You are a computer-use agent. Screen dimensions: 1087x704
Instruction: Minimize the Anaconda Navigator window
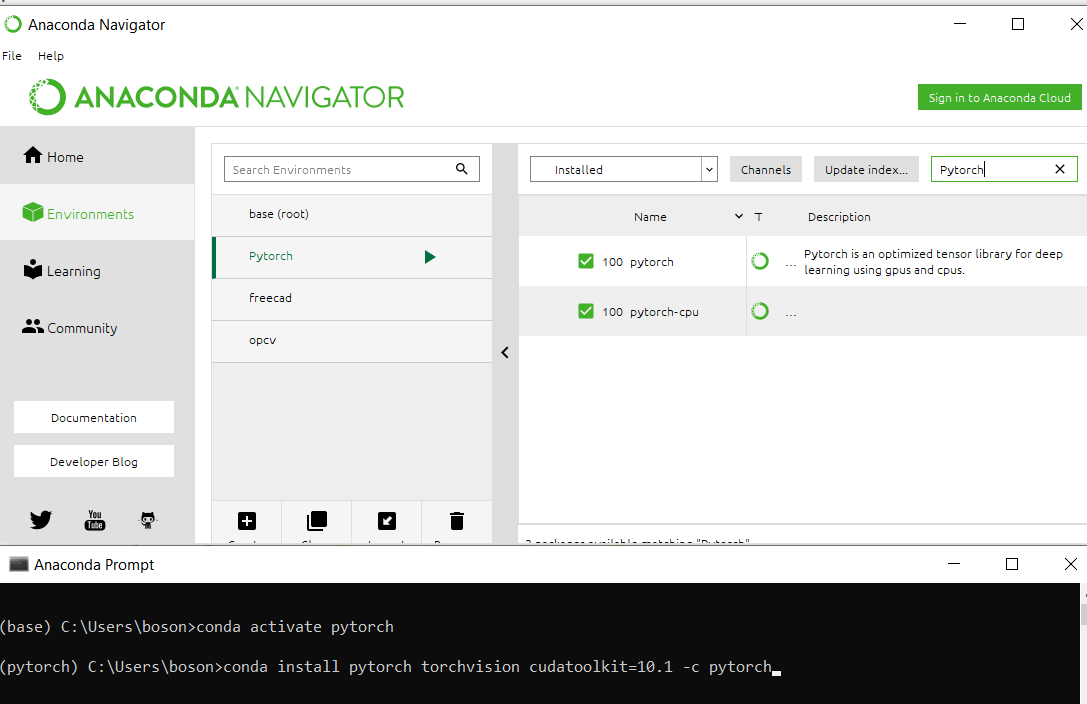960,24
